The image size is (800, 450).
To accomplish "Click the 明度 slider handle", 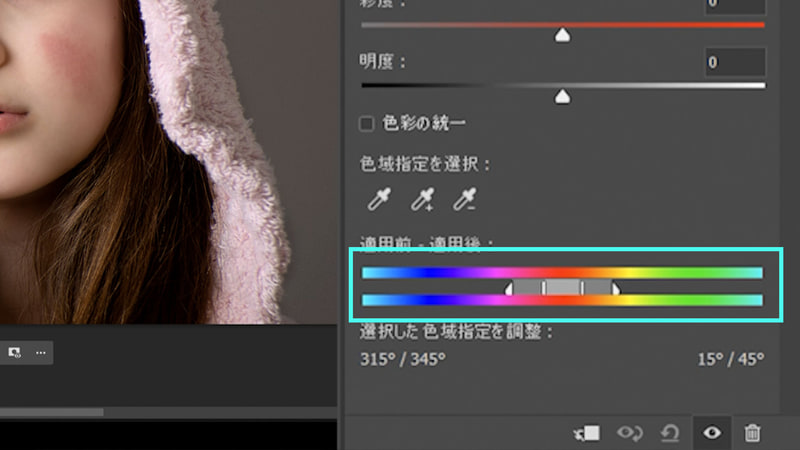I will (562, 96).
